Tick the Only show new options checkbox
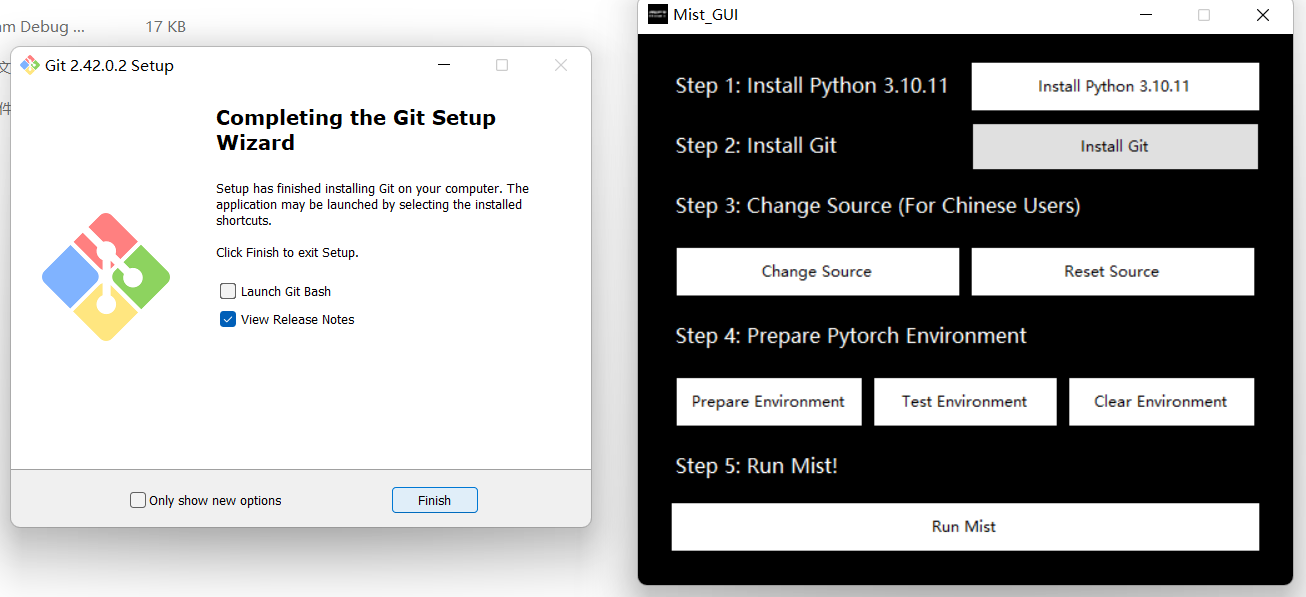Screen dimensions: 1306x597 coord(138,500)
